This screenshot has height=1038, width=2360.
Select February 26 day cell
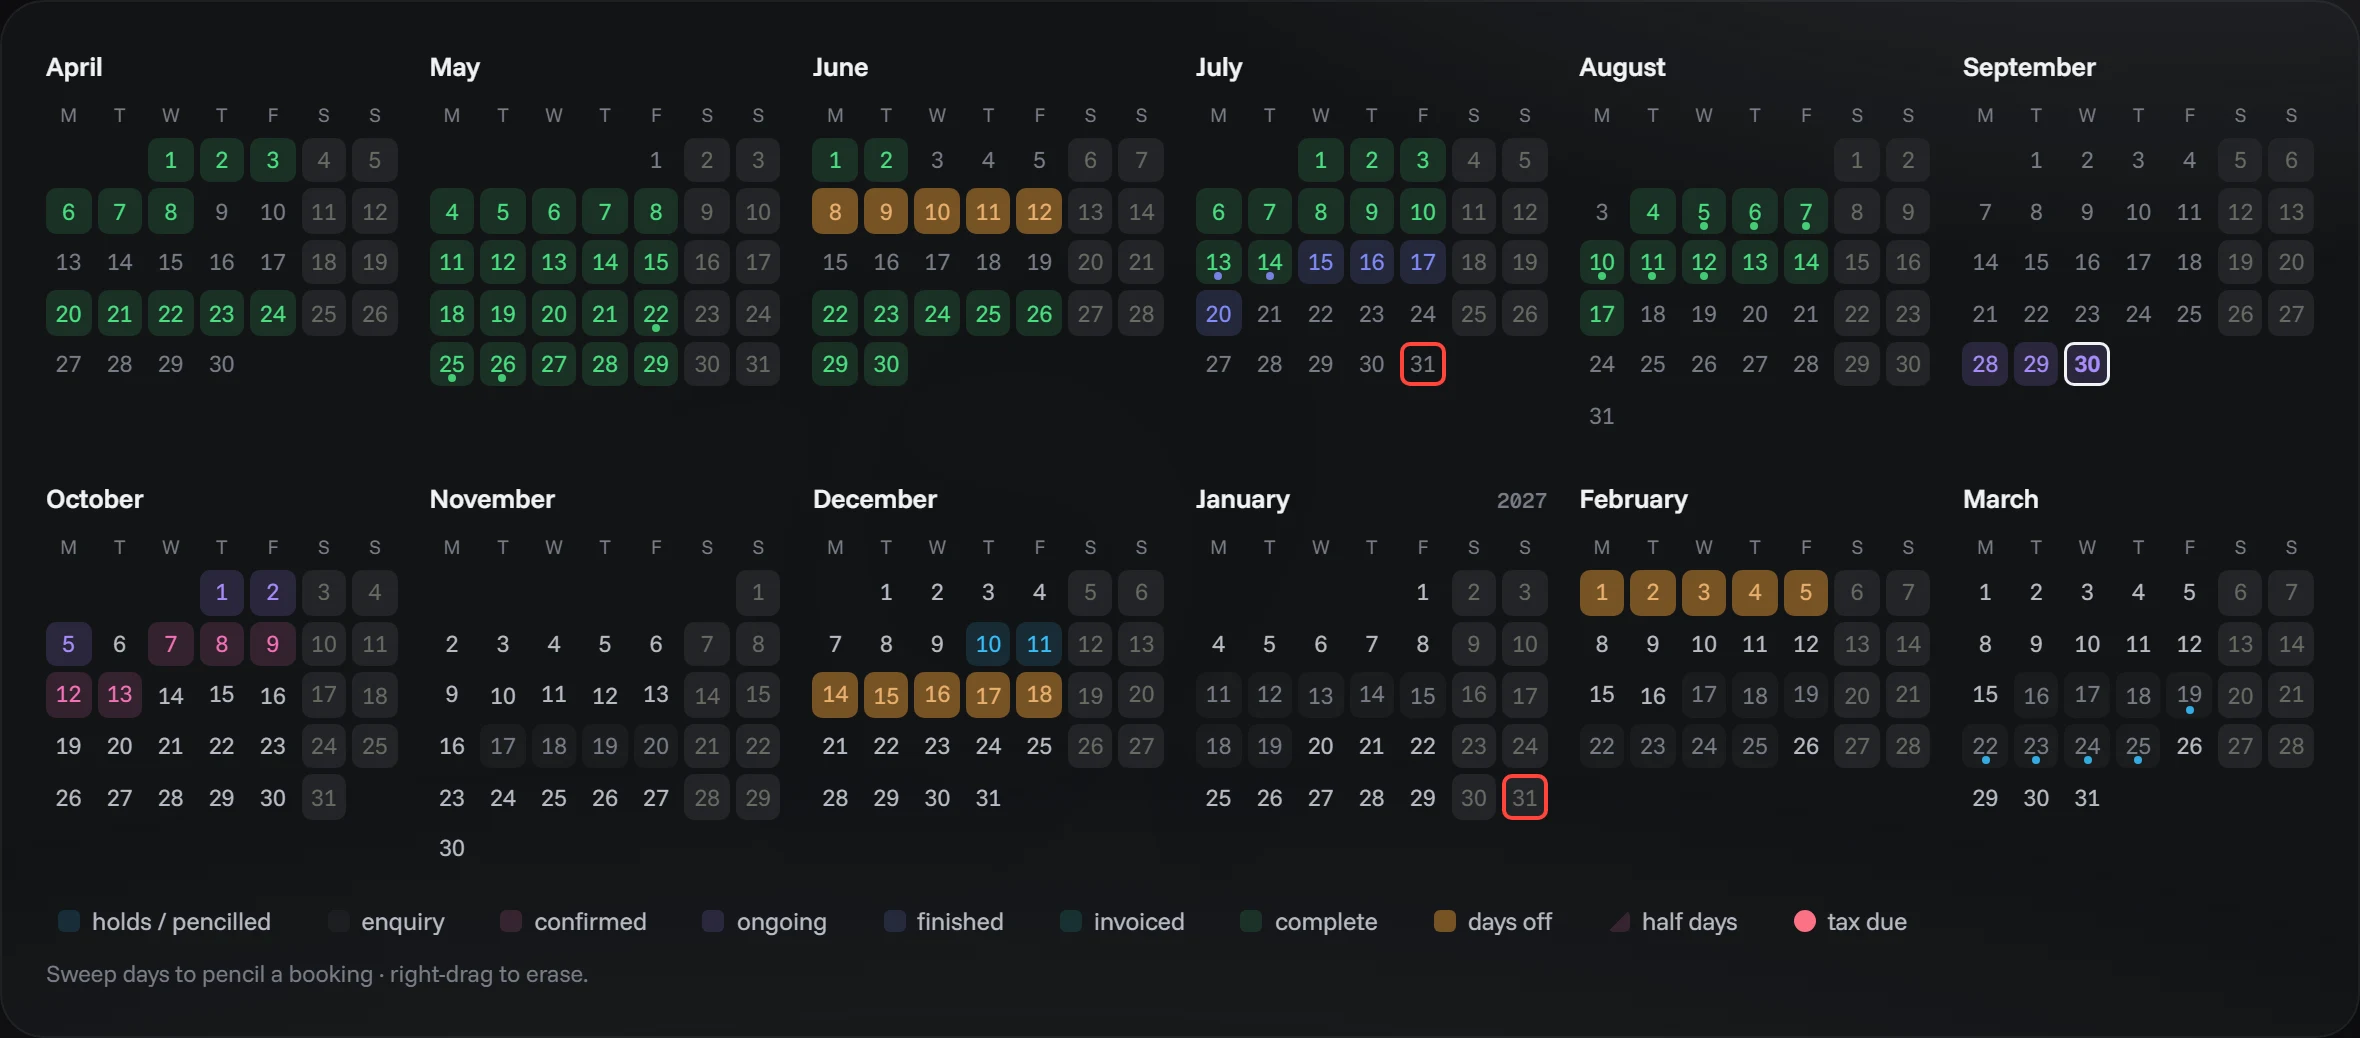click(x=1806, y=746)
